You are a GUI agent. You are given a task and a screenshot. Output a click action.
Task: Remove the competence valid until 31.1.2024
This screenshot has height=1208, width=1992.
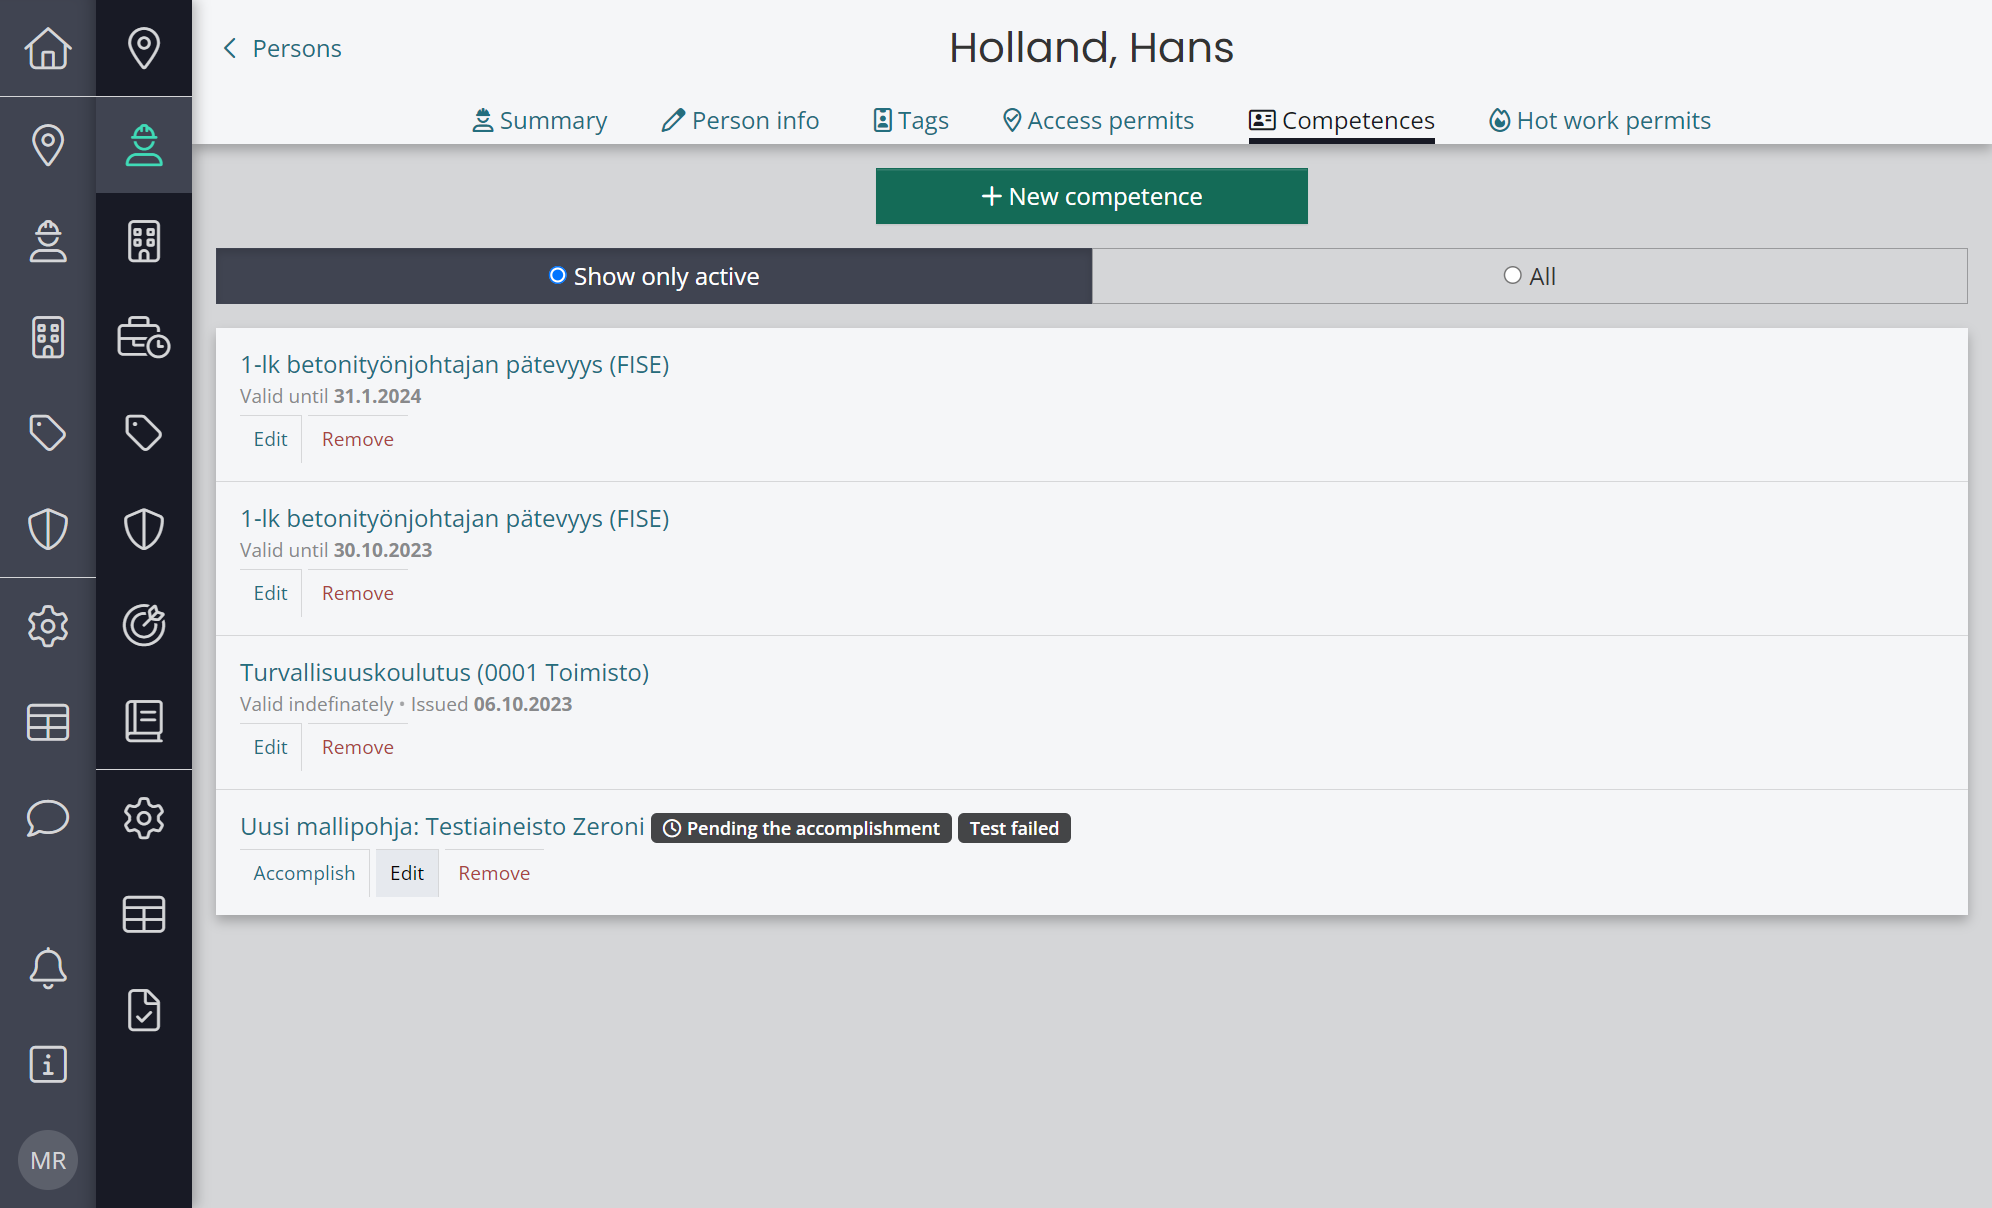357,439
